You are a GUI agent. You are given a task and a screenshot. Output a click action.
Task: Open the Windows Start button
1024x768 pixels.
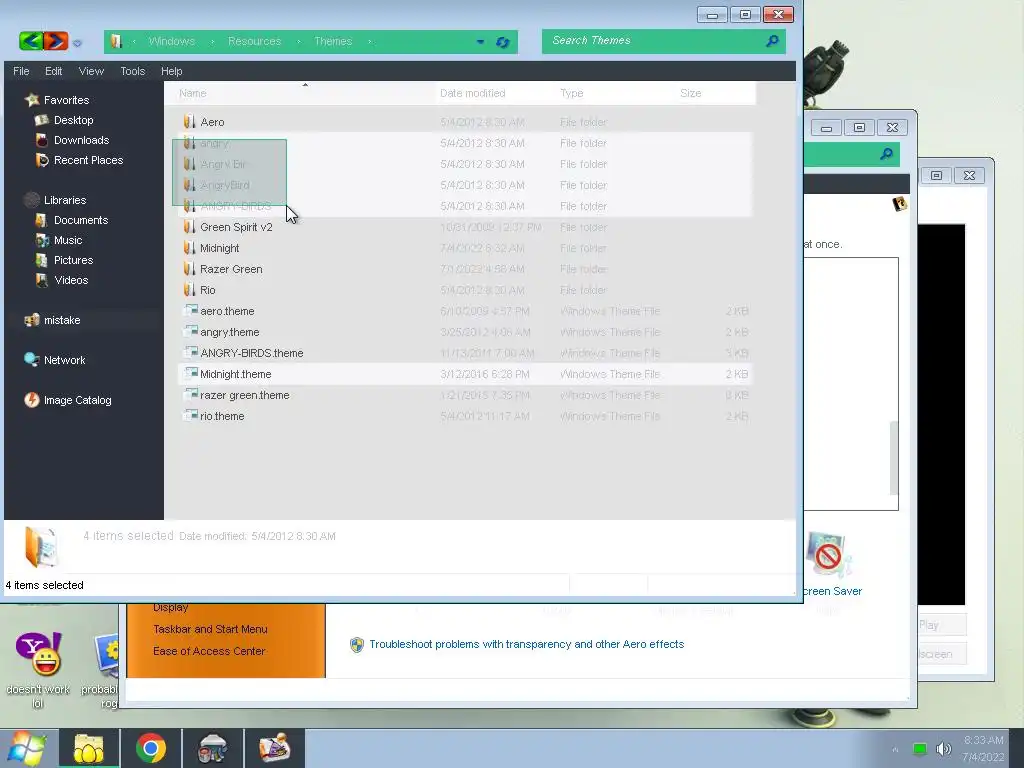(26, 748)
